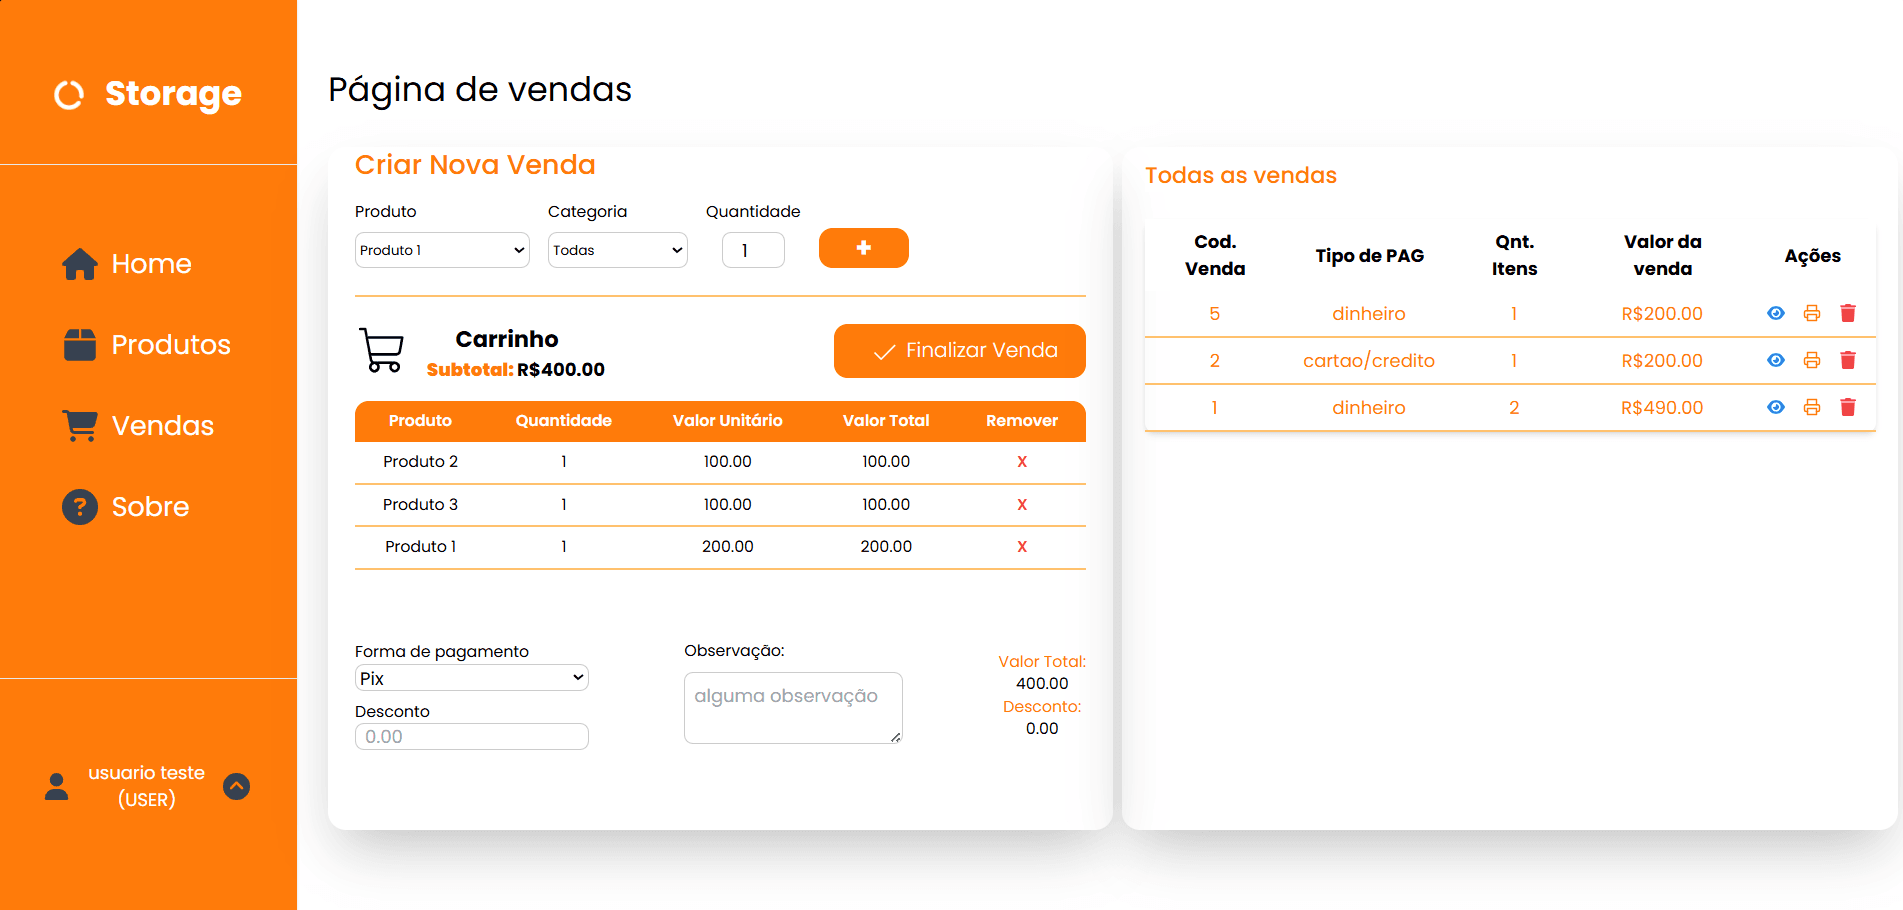Click the Valor da venda header
The width and height of the screenshot is (1903, 910).
[x=1662, y=255]
